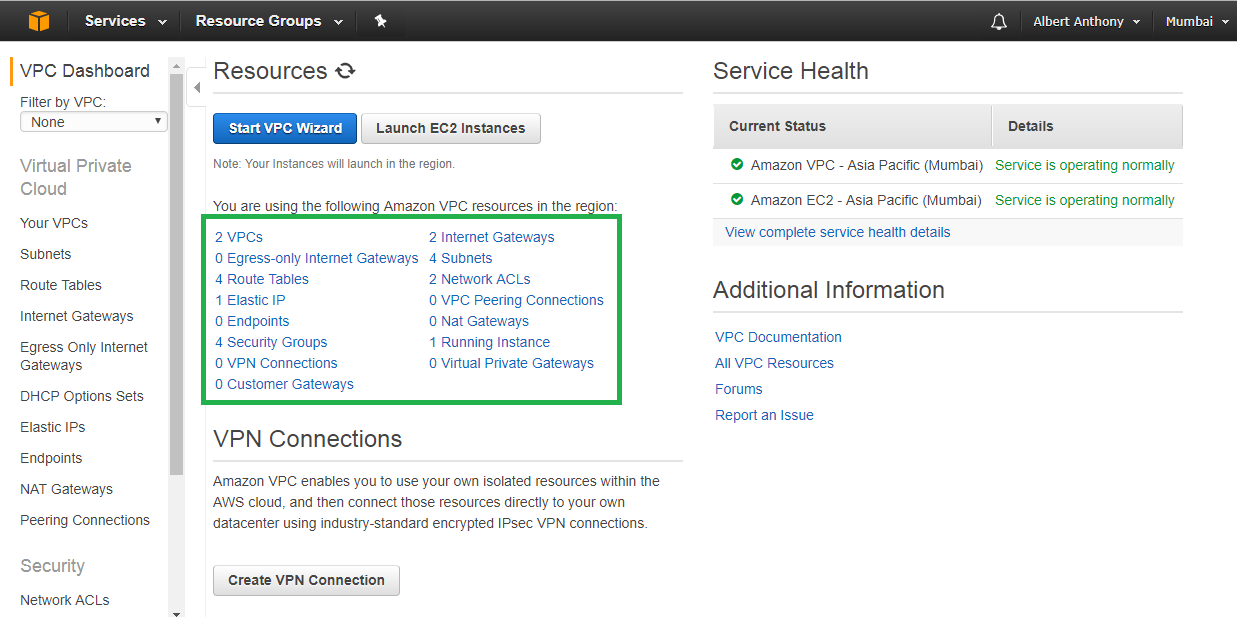1238x617 pixels.
Task: Click the green status icon for Amazon EC2
Action: [737, 200]
